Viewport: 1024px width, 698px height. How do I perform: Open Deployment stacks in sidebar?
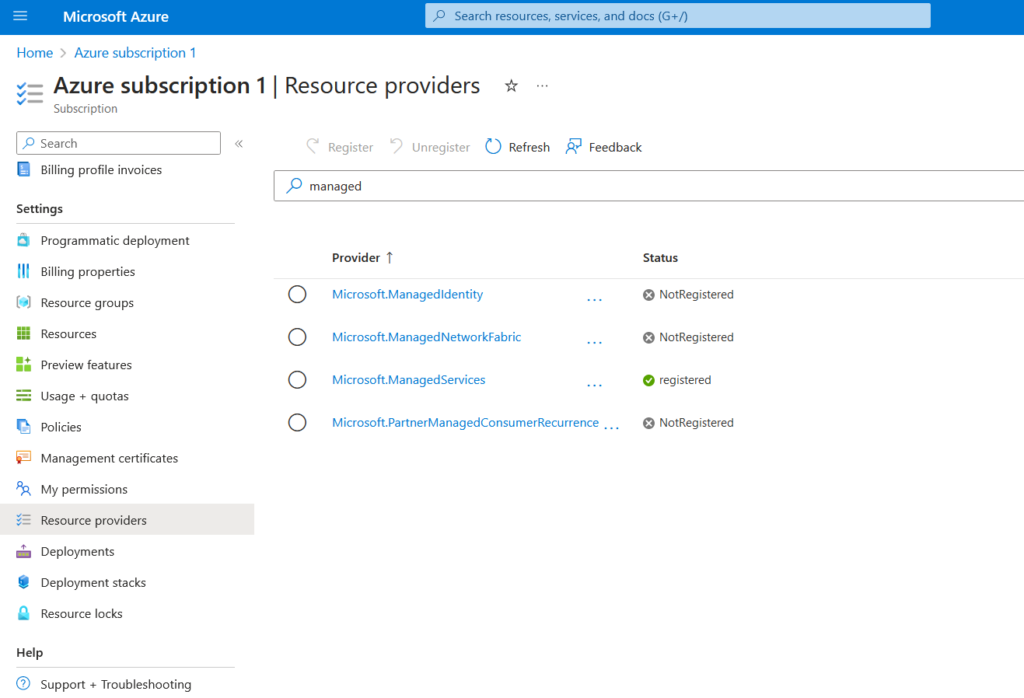93,582
